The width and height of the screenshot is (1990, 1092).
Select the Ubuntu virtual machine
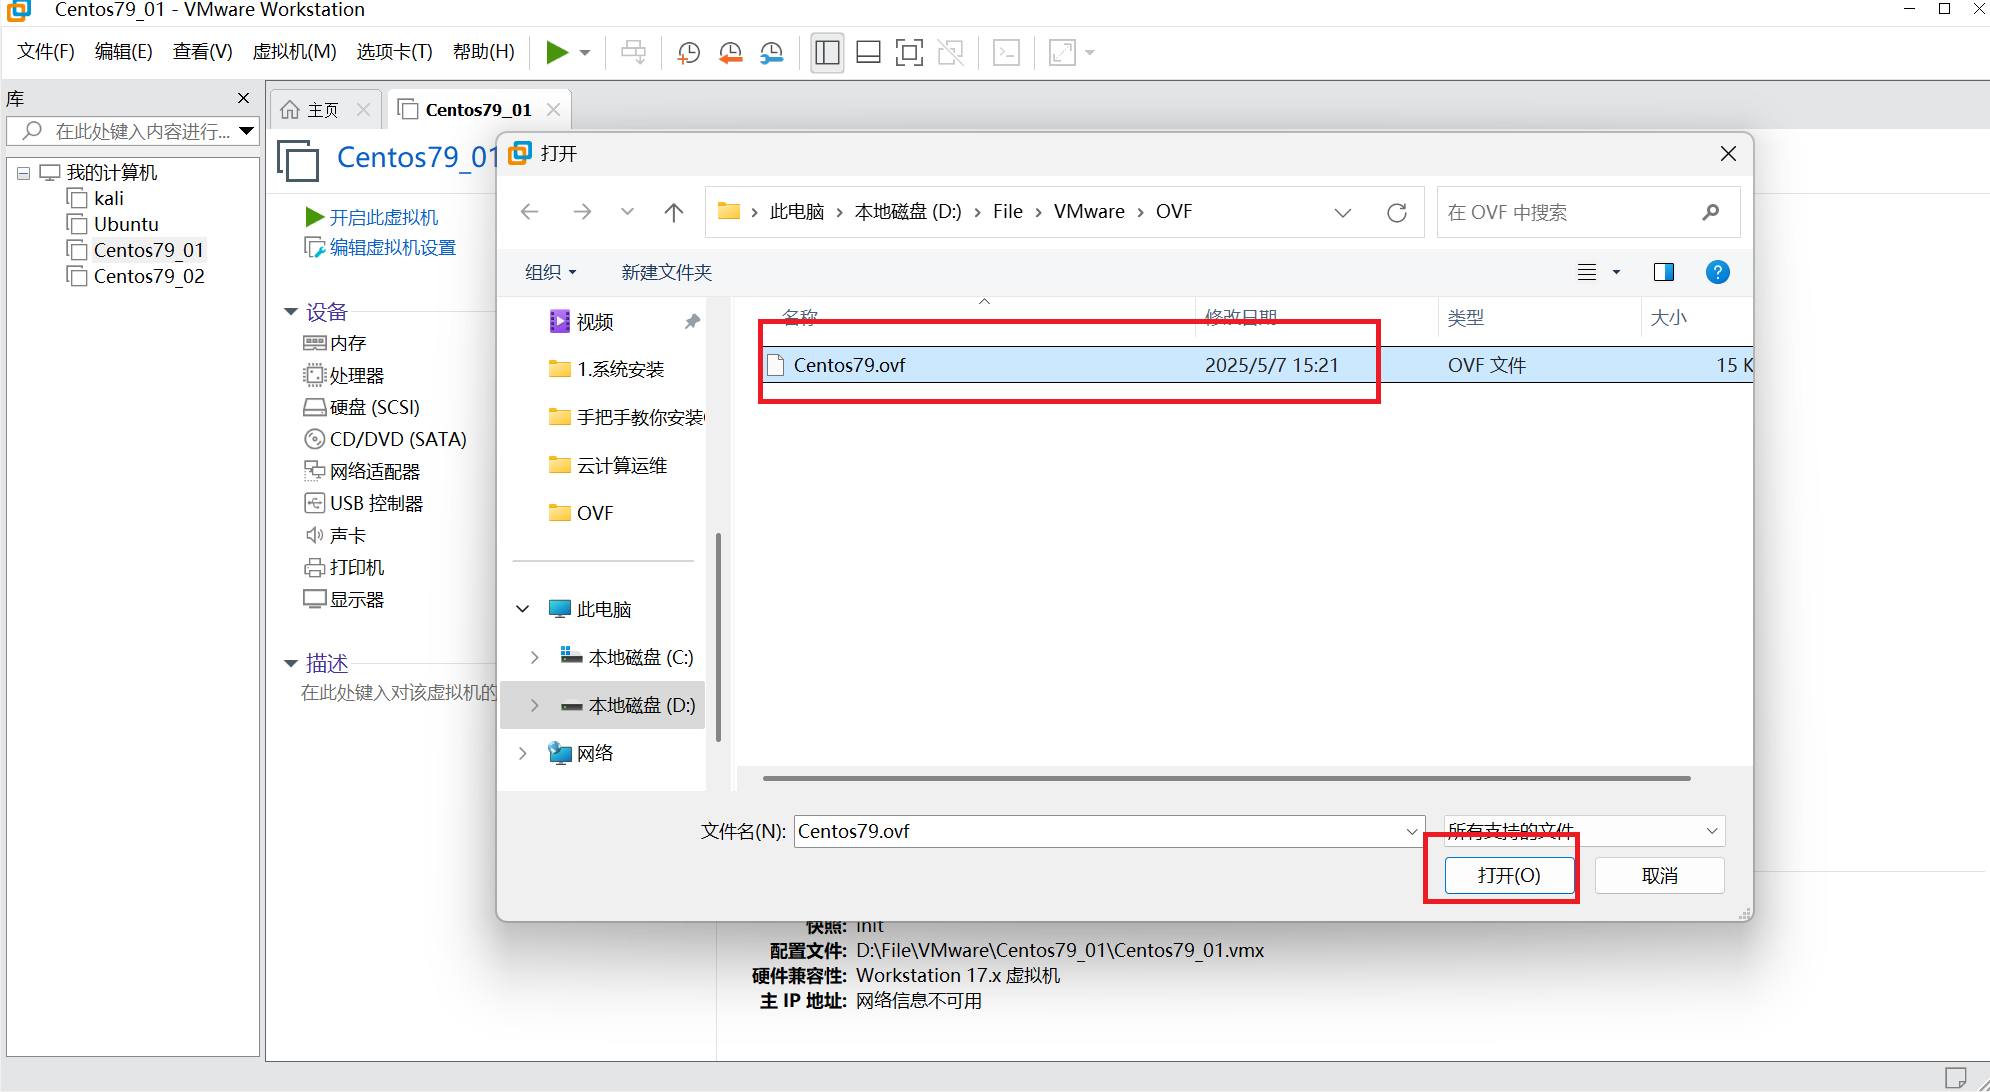tap(125, 224)
